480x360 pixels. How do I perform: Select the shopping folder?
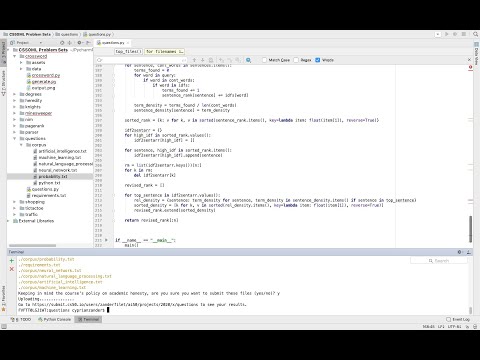32,202
